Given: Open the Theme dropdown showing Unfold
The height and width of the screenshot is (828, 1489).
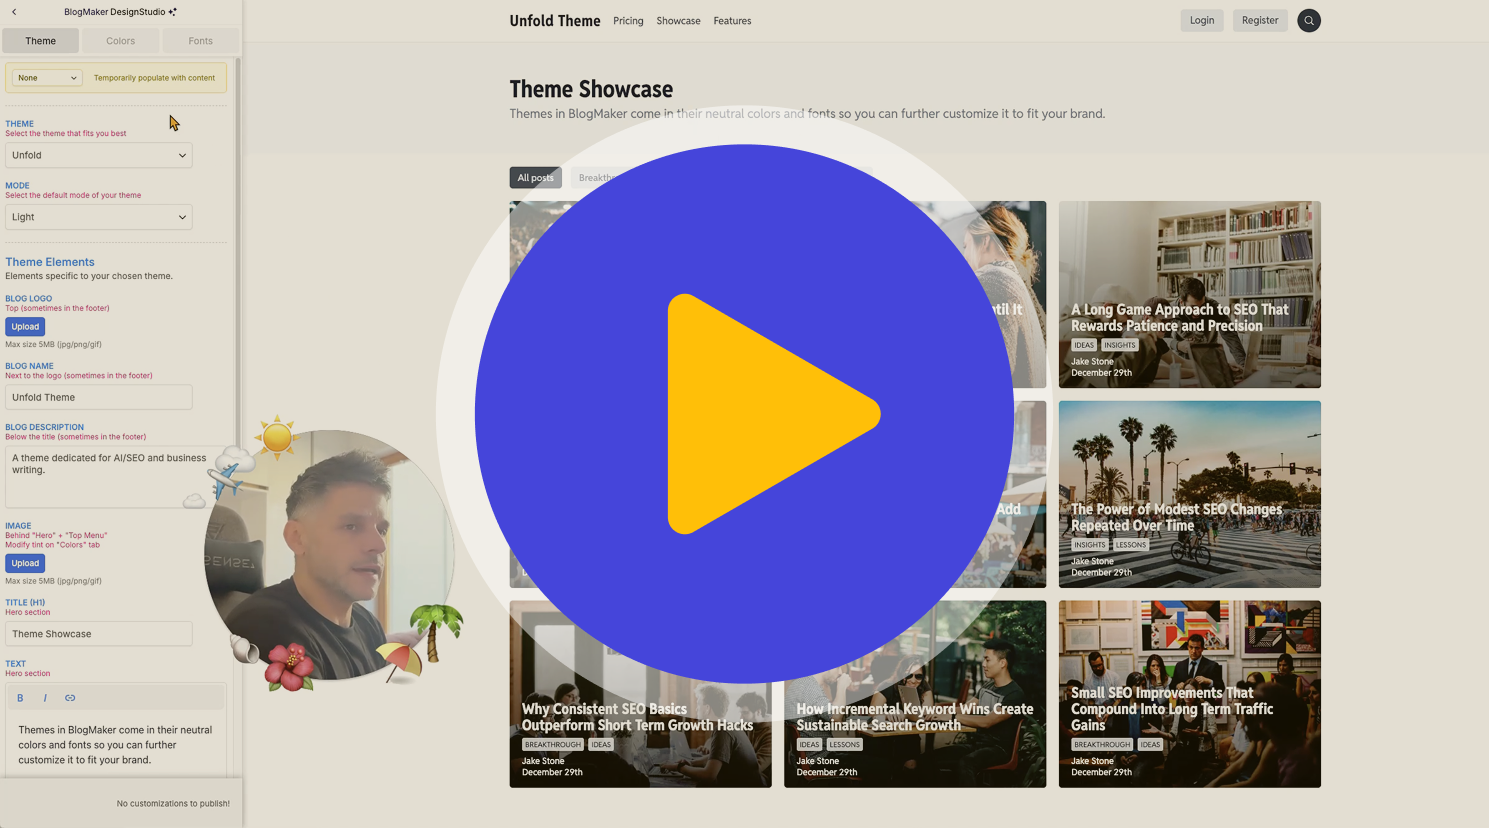Looking at the screenshot, I should tap(98, 155).
